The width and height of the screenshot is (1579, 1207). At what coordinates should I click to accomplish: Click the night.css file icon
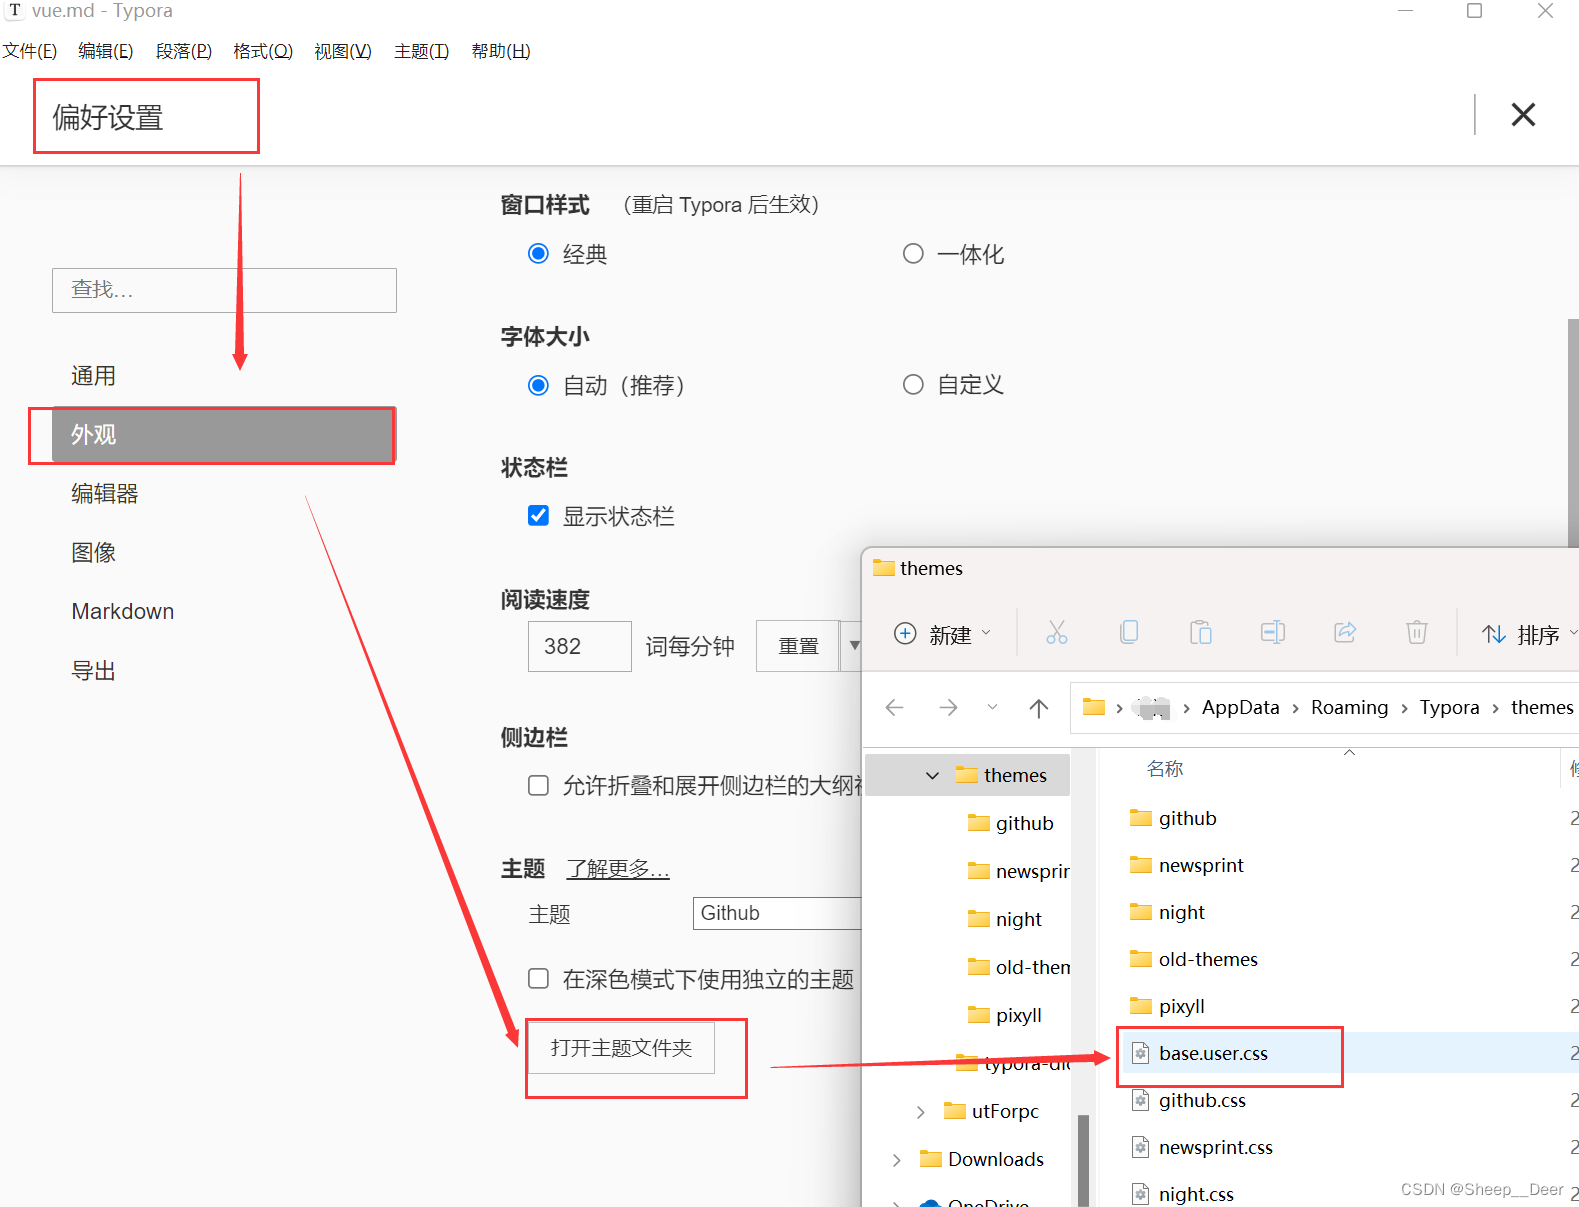[x=1140, y=1194]
